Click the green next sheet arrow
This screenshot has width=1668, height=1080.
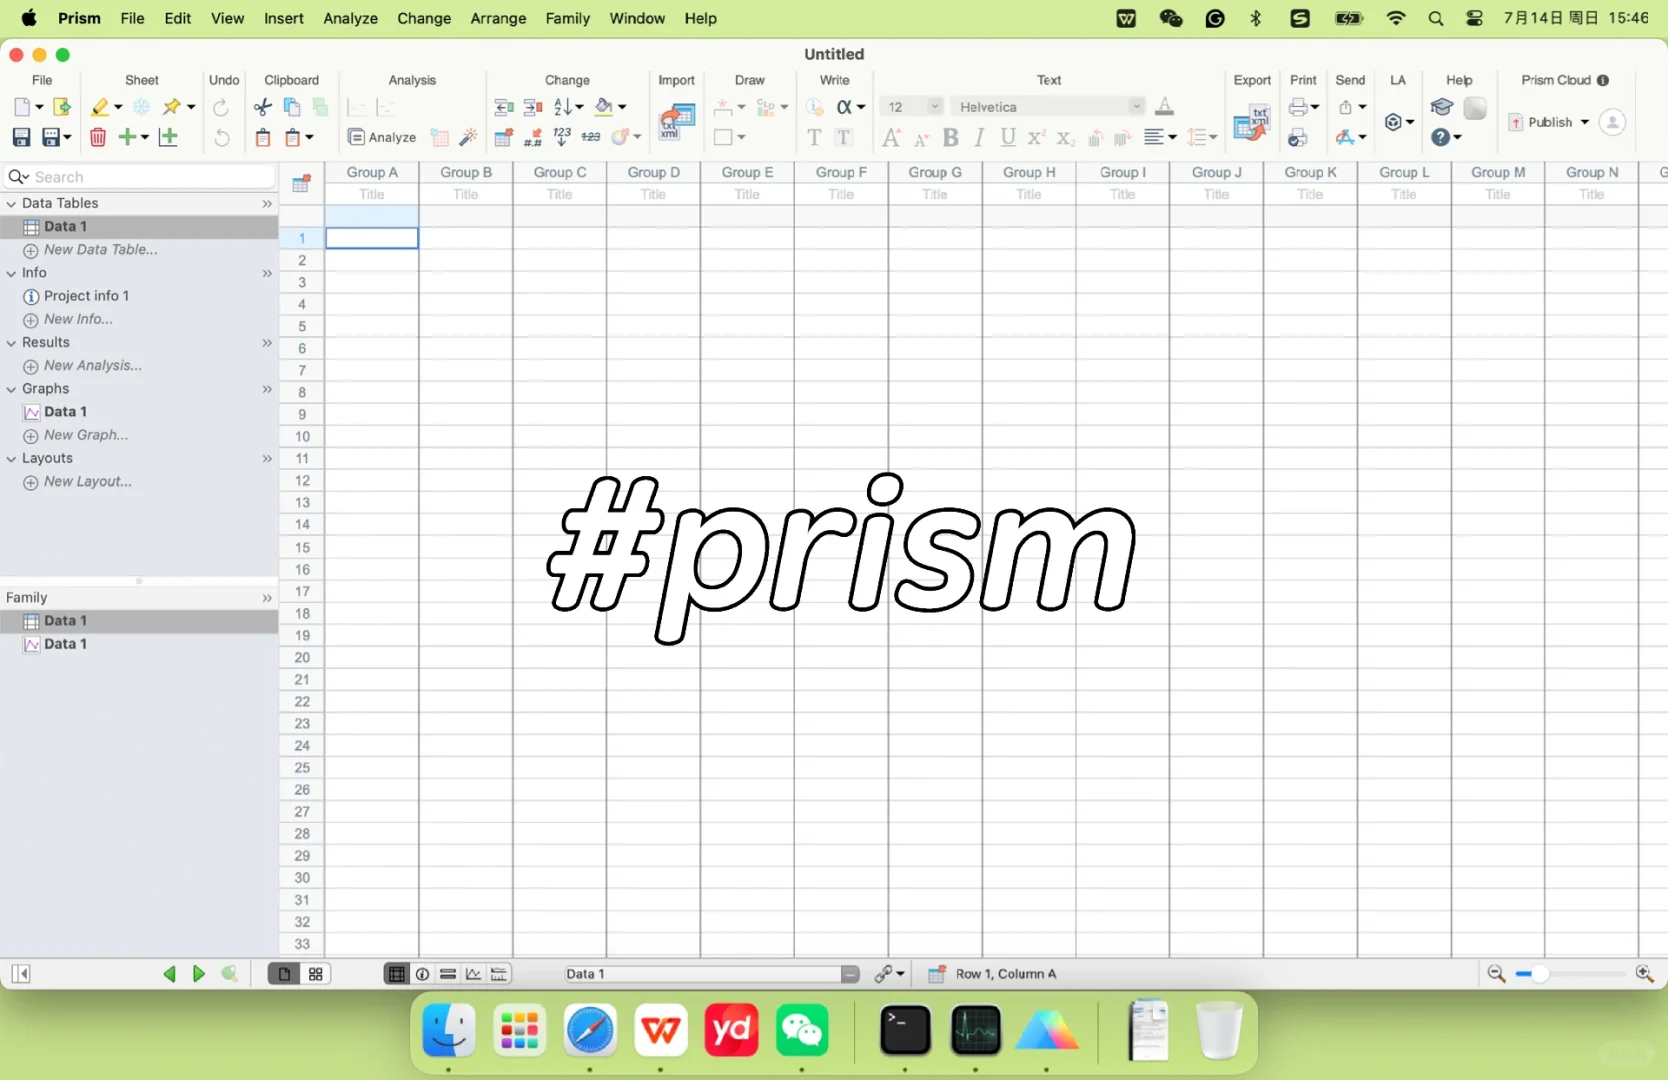(198, 973)
